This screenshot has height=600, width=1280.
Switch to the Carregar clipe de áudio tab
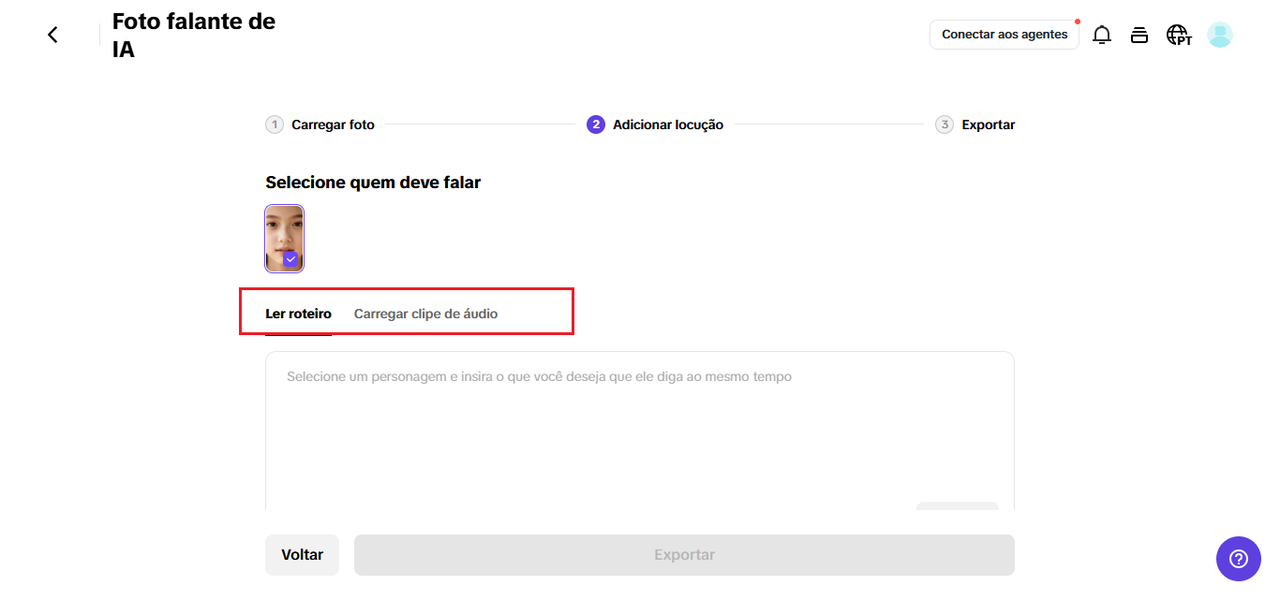coord(426,314)
